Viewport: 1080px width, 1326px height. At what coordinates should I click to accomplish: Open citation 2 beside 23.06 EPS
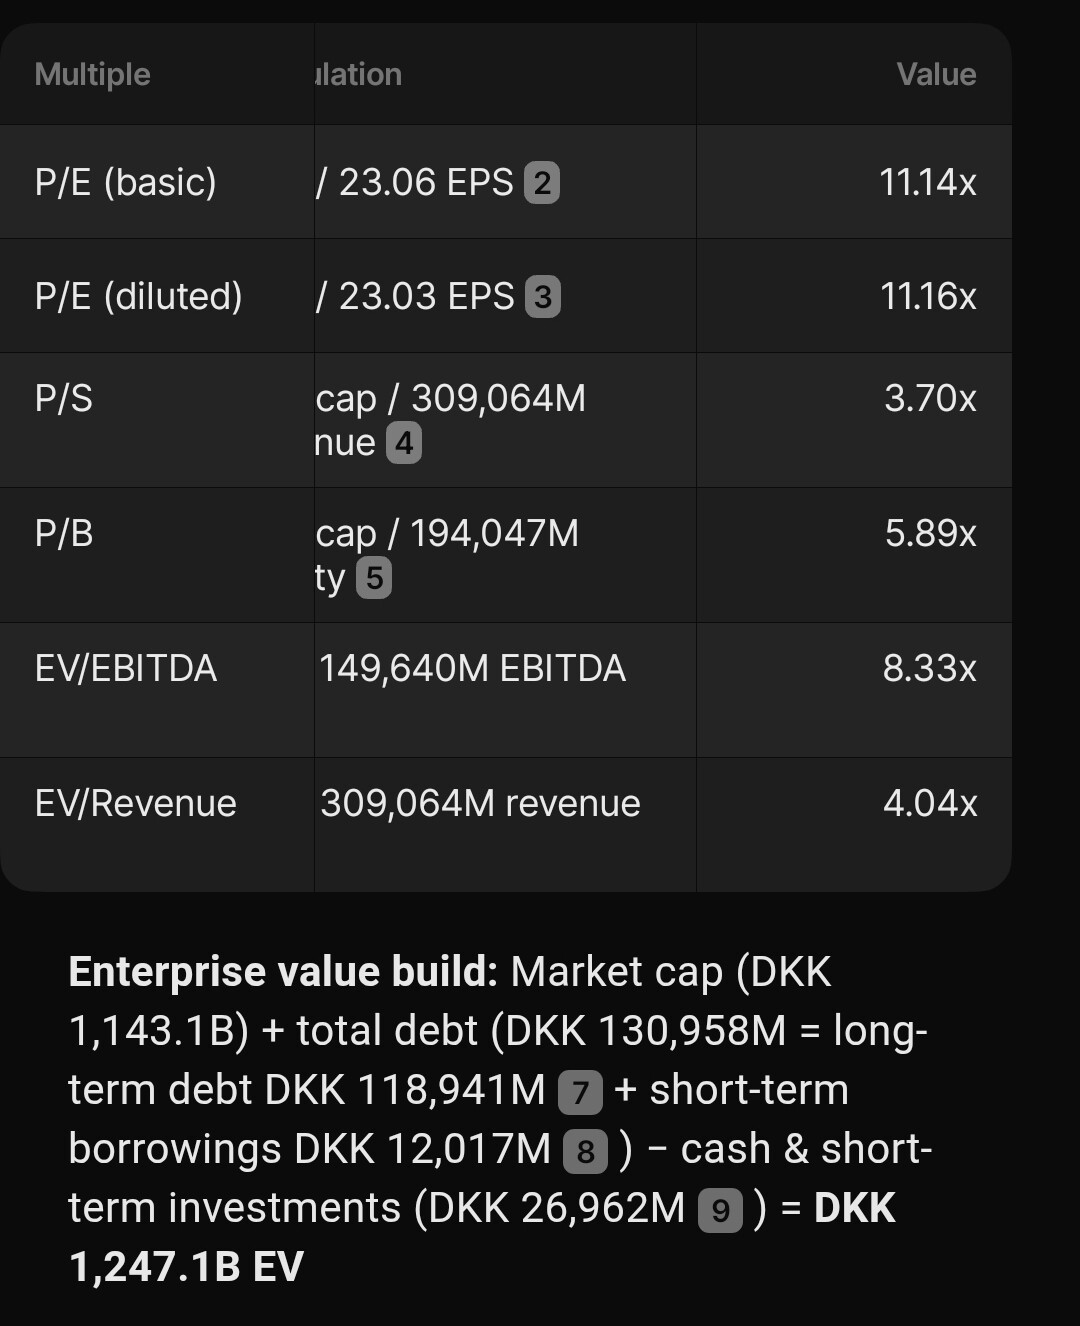click(542, 183)
